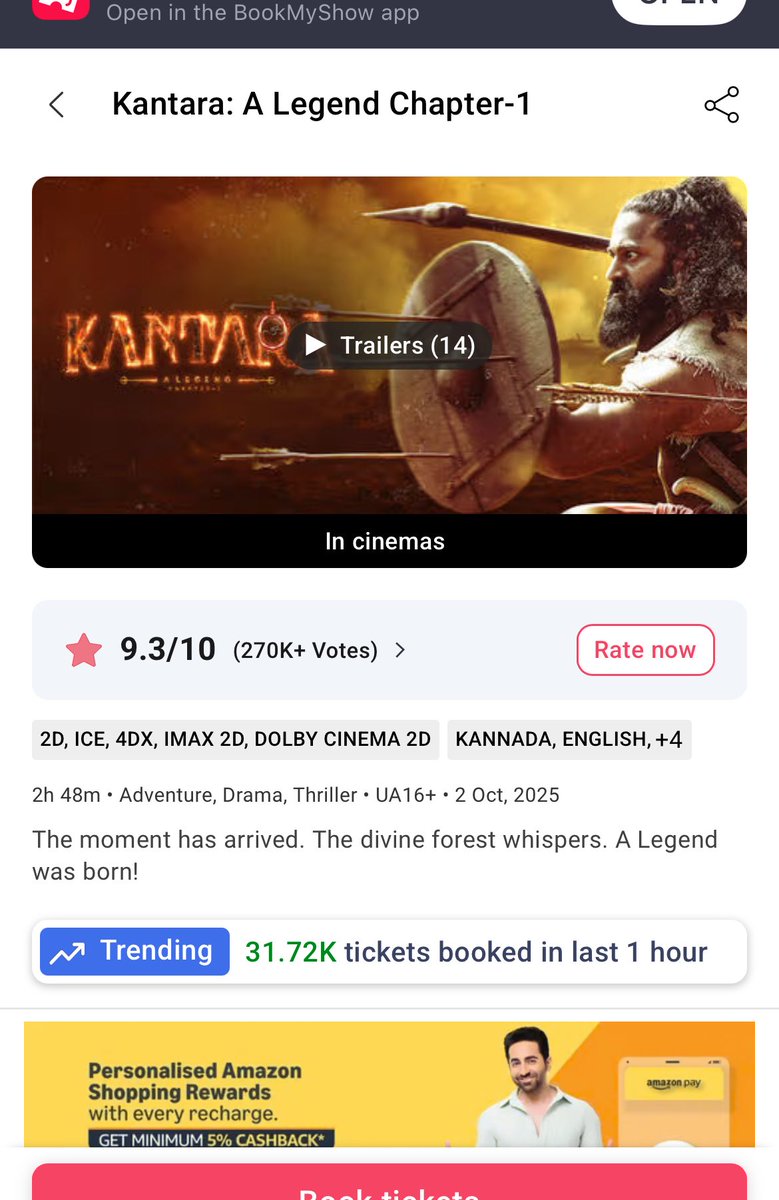Tap OPEN to launch the app

679,8
